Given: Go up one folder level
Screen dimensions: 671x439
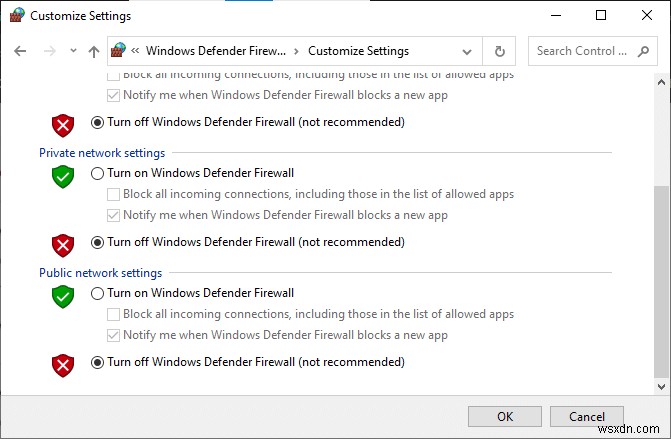Looking at the screenshot, I should coord(93,51).
